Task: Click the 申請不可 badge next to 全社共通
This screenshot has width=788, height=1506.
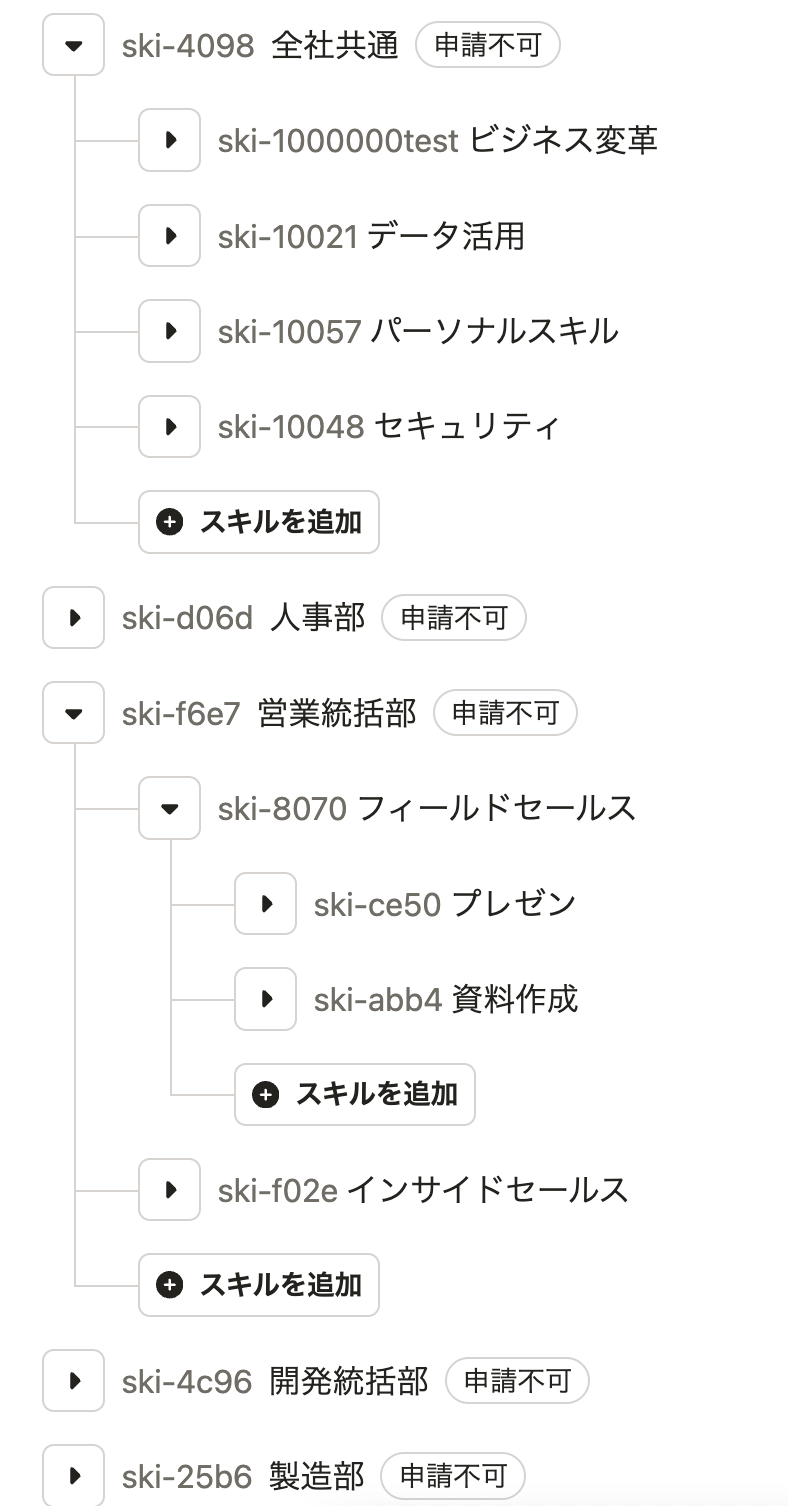Action: (487, 46)
